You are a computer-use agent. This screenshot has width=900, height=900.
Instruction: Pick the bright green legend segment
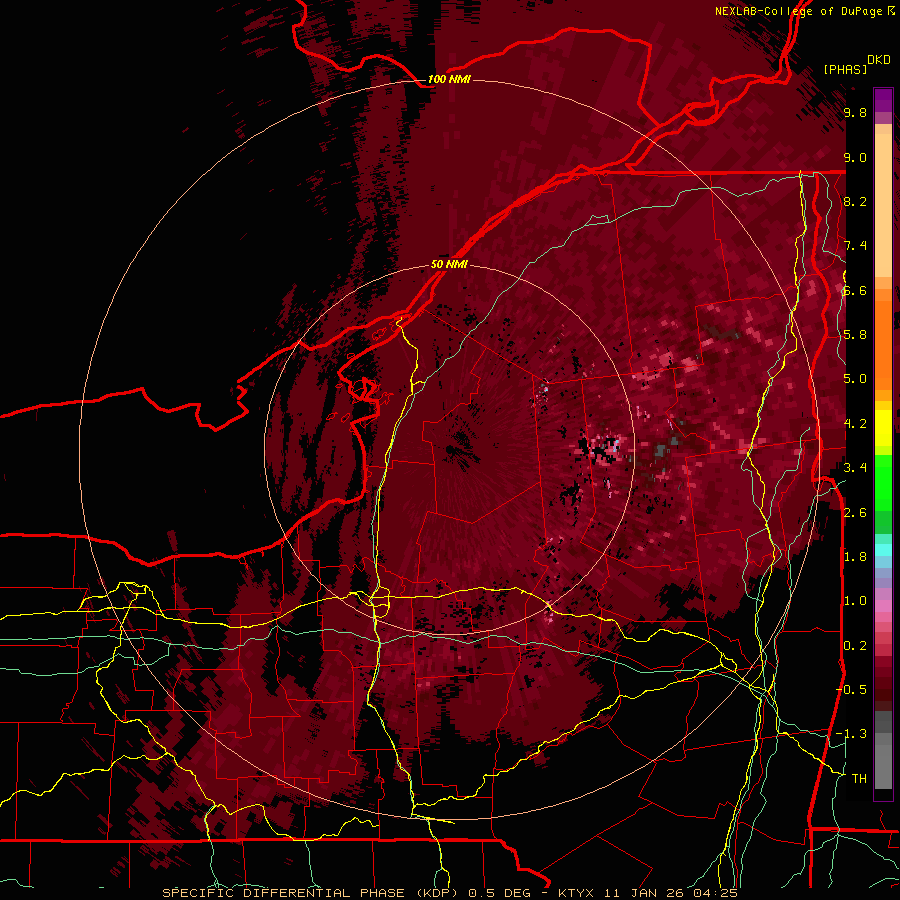click(x=883, y=483)
